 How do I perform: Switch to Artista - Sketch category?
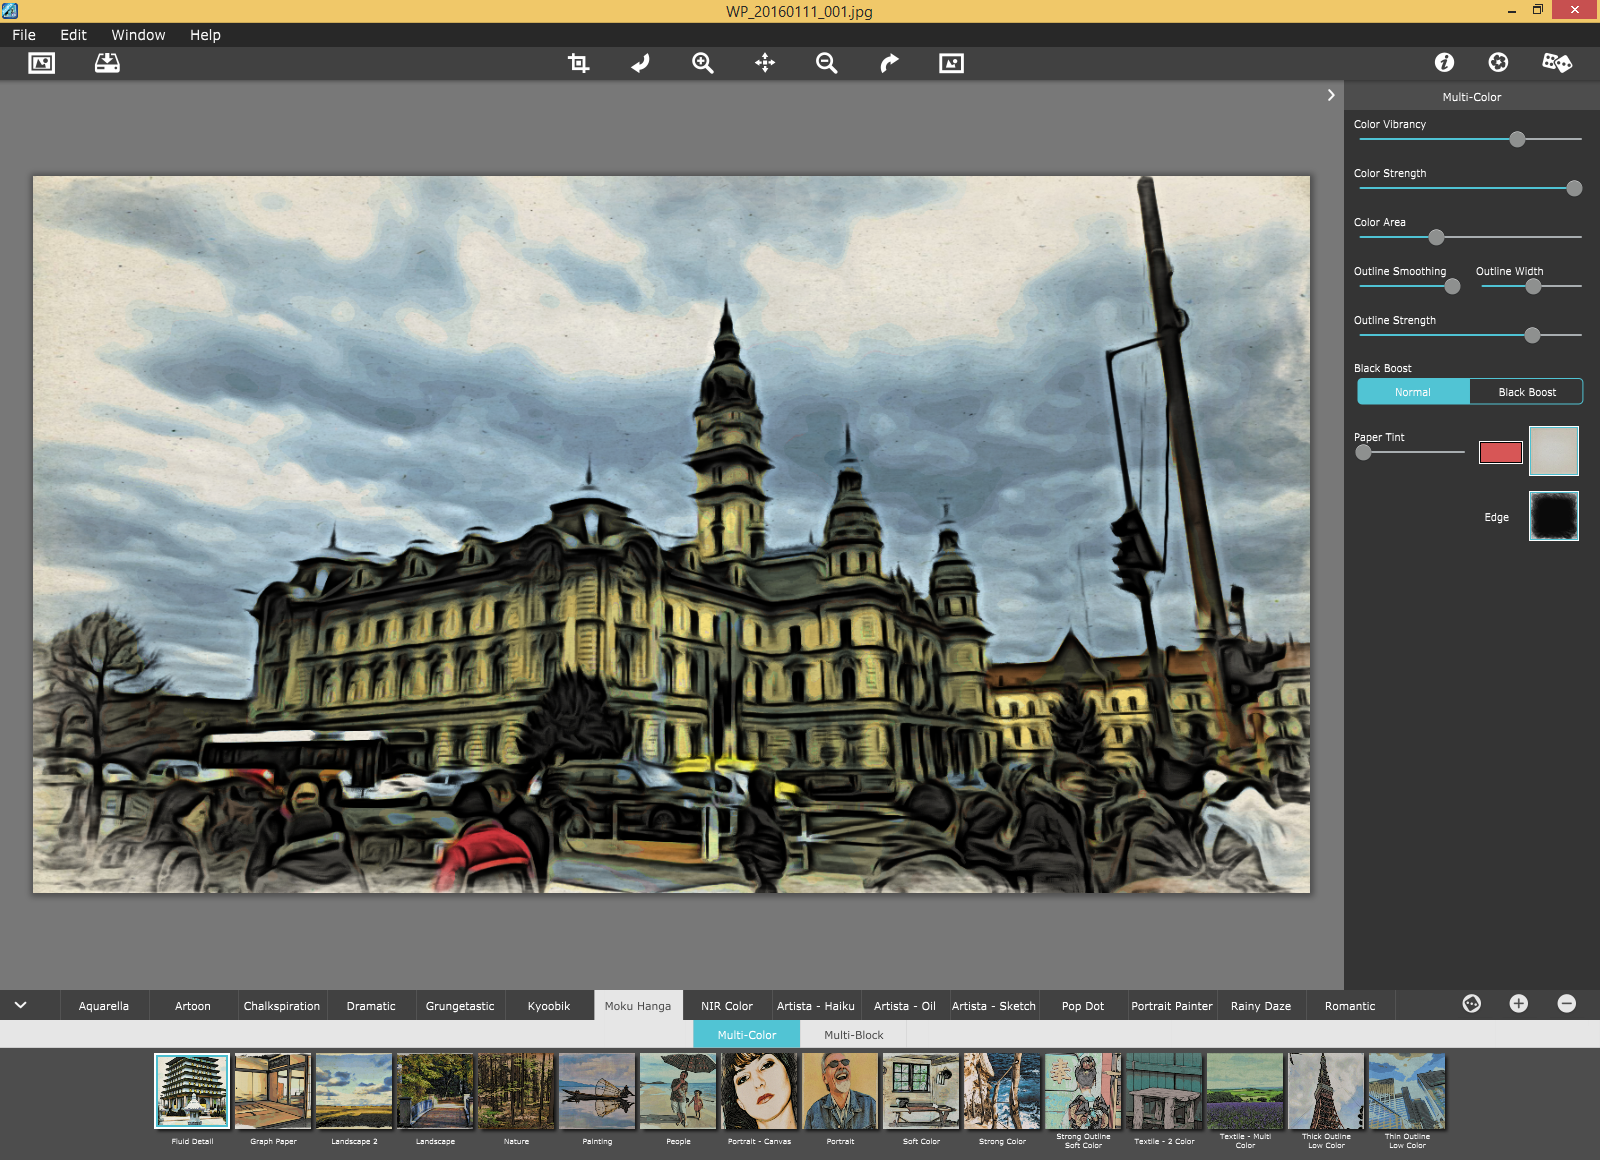(994, 1006)
